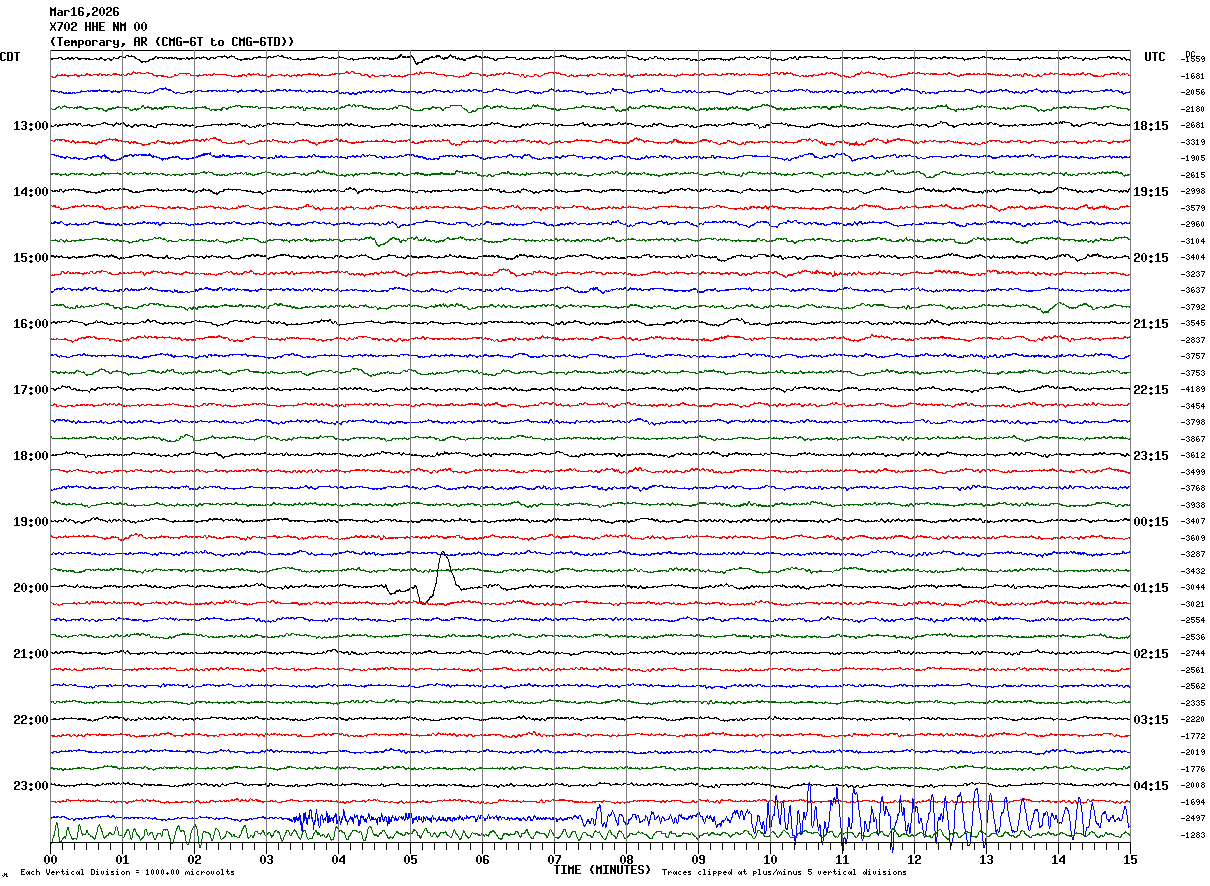
Task: Click the DC offset value "-3044"
Action: point(1193,588)
